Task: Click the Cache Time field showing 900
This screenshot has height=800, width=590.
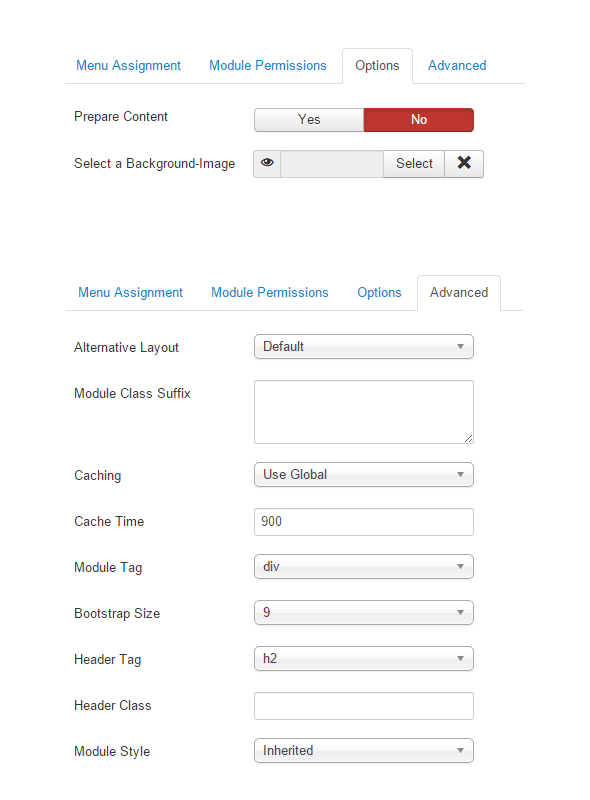Action: [x=364, y=522]
